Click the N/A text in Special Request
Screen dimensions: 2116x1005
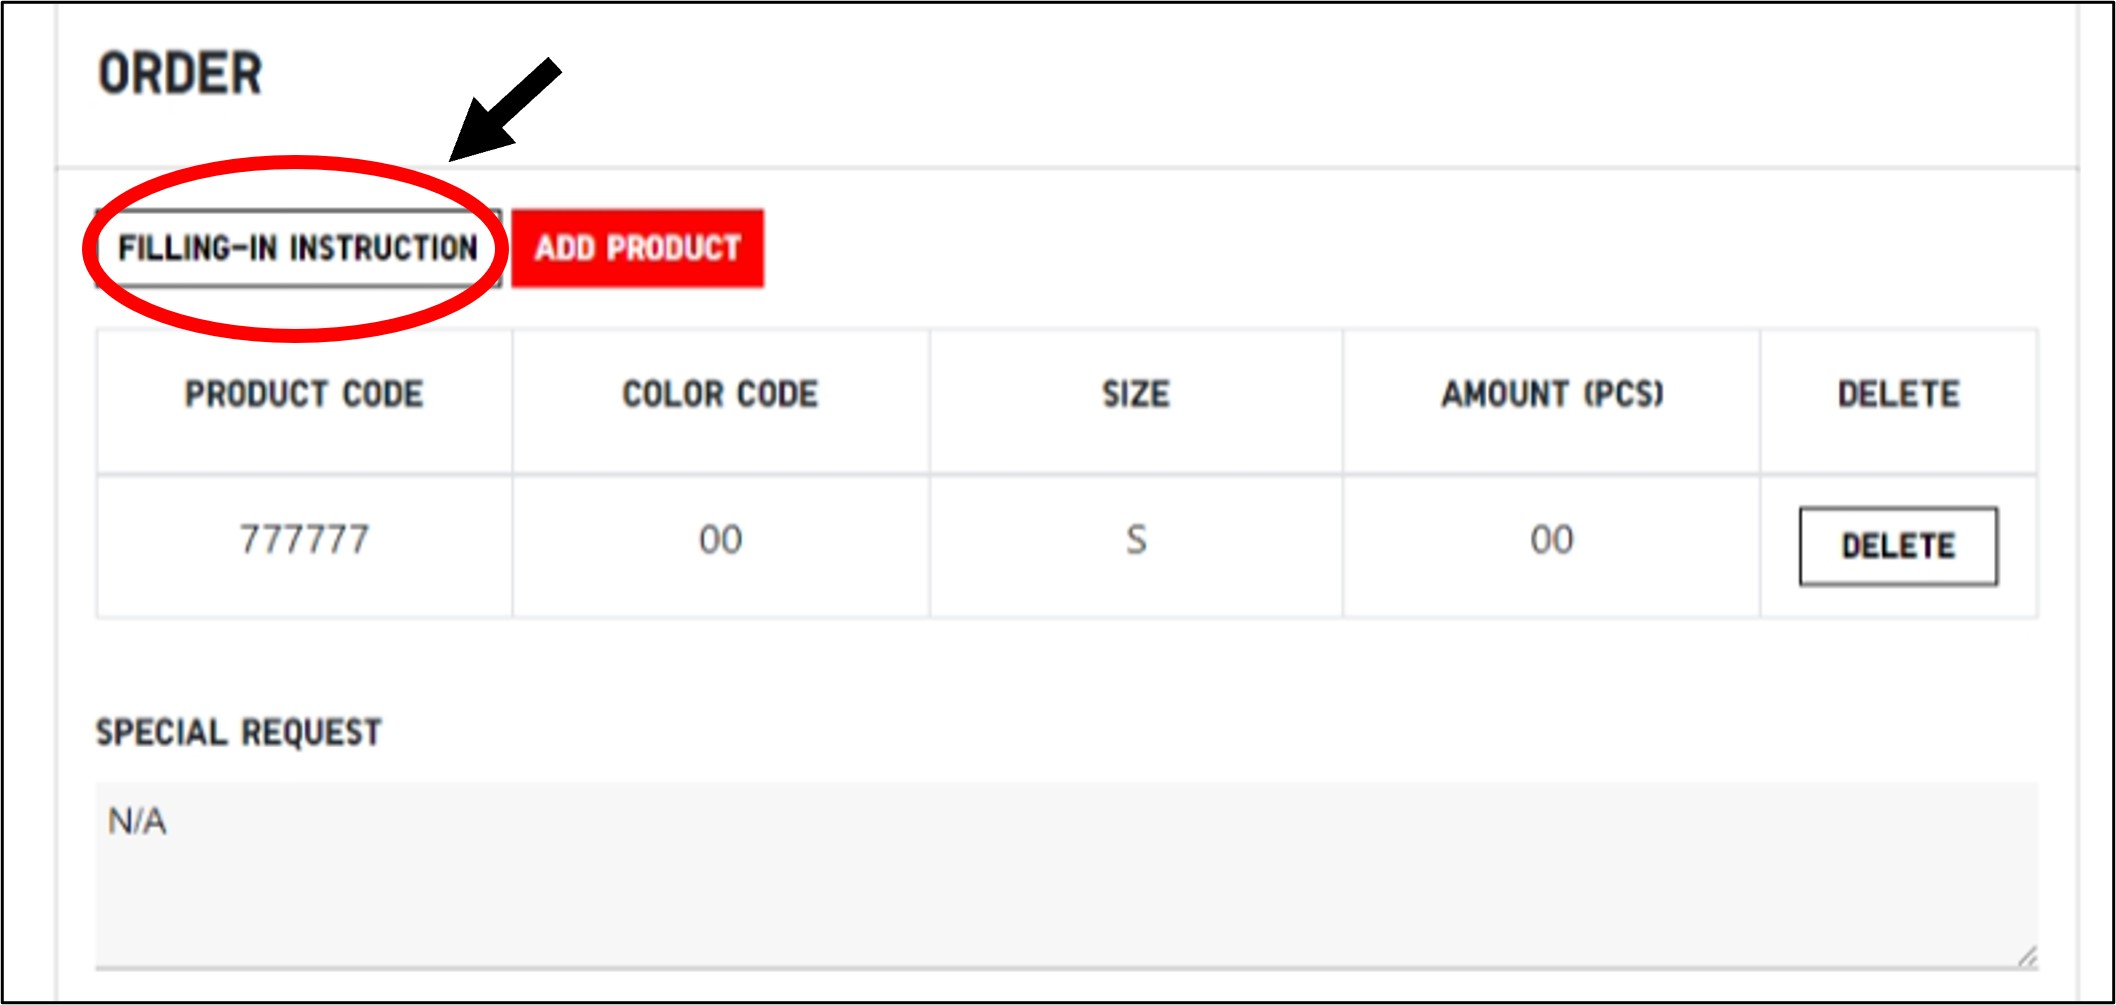click(137, 822)
